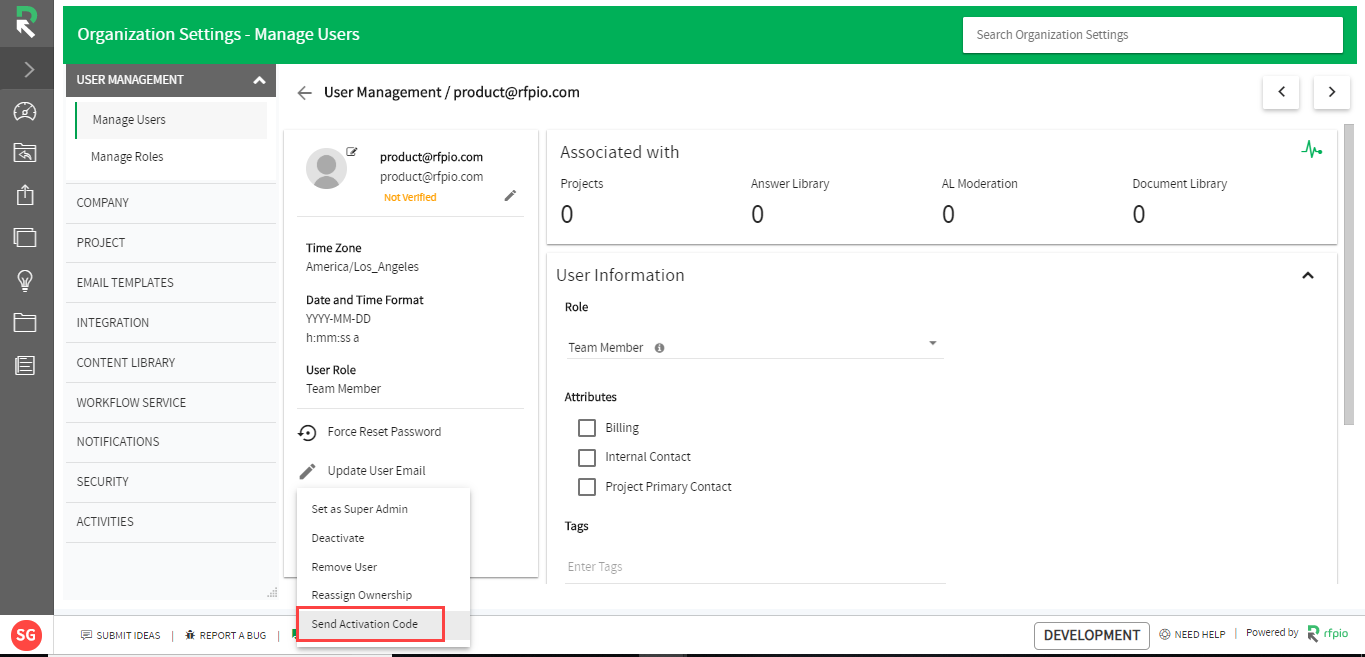The width and height of the screenshot is (1365, 657).
Task: Expand the SECURITY section
Action: pyautogui.click(x=171, y=482)
